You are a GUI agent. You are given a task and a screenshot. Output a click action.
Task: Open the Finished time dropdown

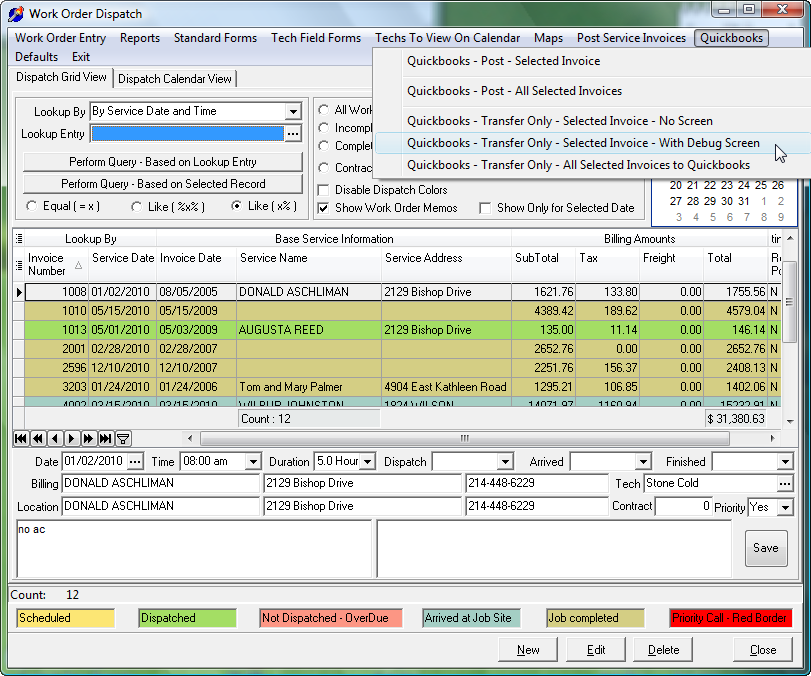pyautogui.click(x=785, y=461)
